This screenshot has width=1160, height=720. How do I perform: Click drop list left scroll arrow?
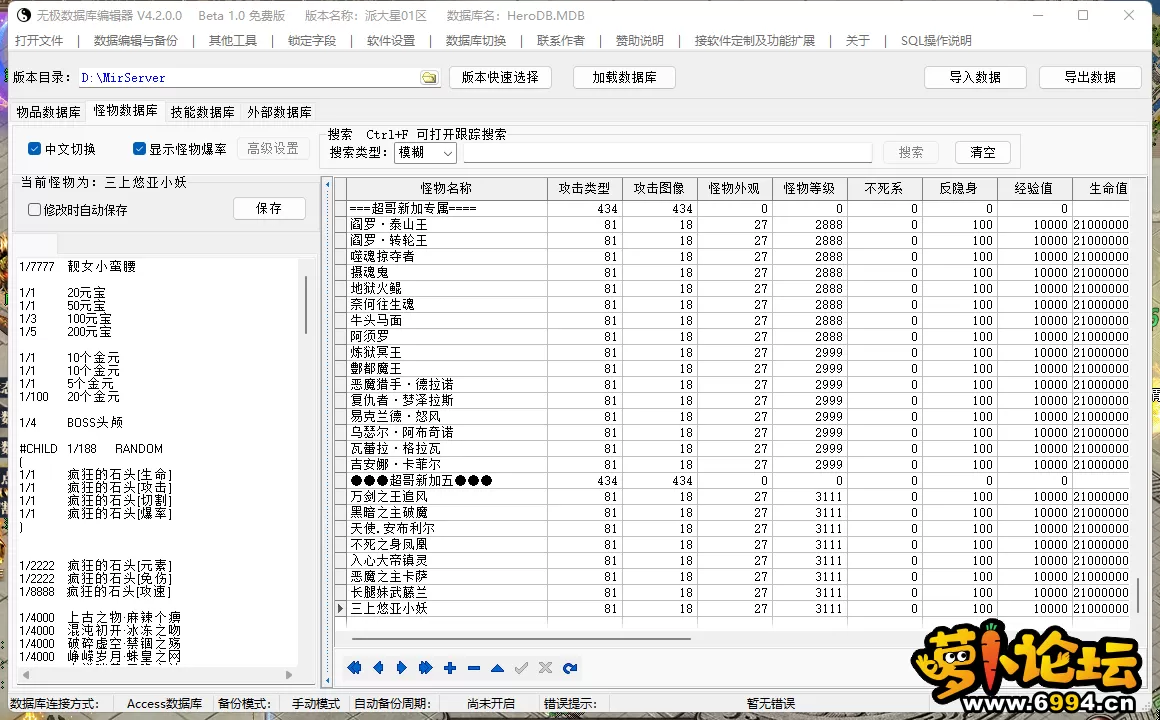click(26, 675)
